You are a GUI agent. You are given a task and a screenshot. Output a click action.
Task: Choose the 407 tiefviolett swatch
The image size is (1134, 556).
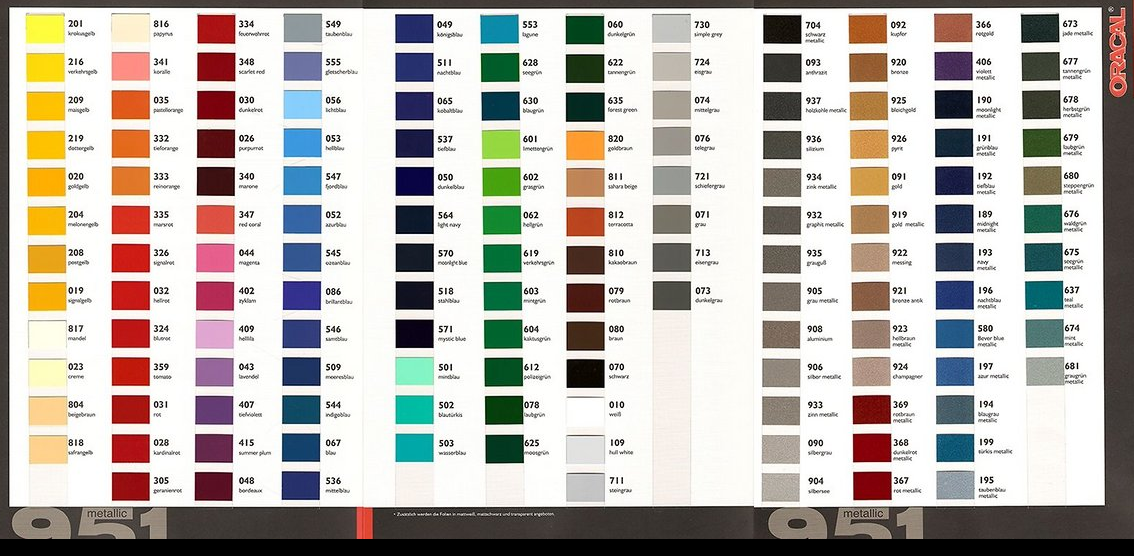pyautogui.click(x=214, y=410)
